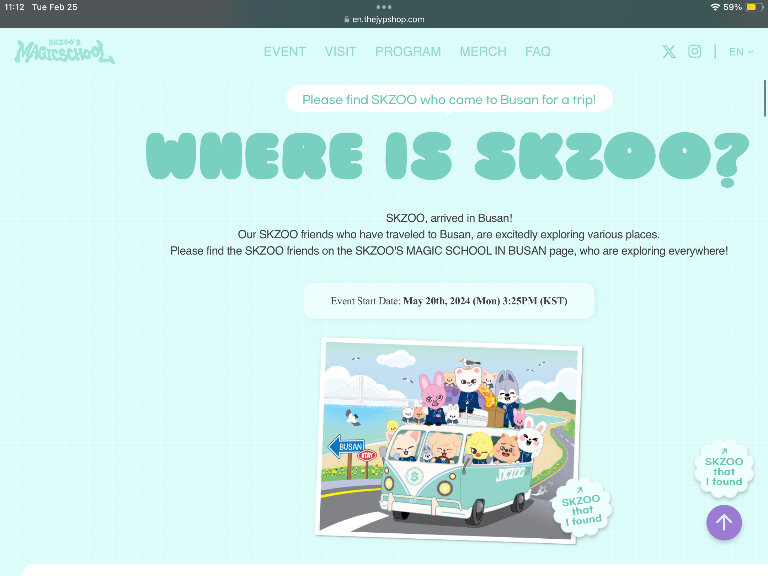Expand the EN language dropdown

(x=741, y=51)
